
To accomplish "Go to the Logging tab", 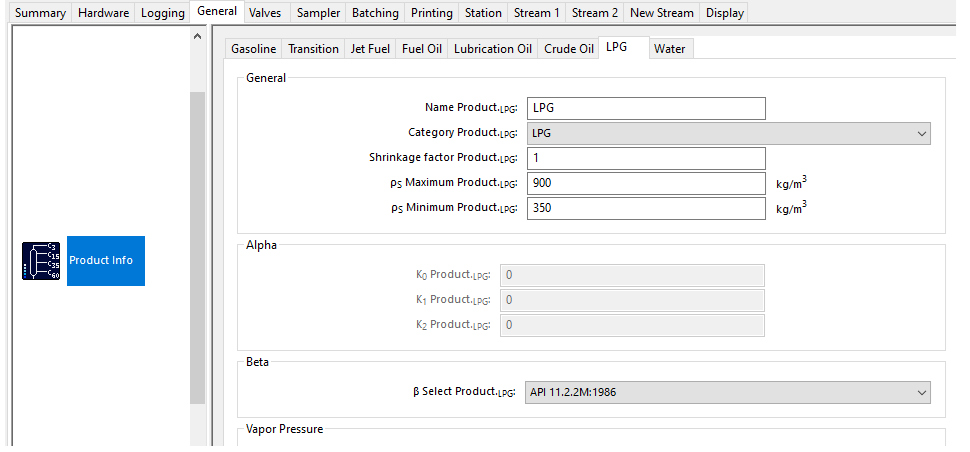I will 163,13.
